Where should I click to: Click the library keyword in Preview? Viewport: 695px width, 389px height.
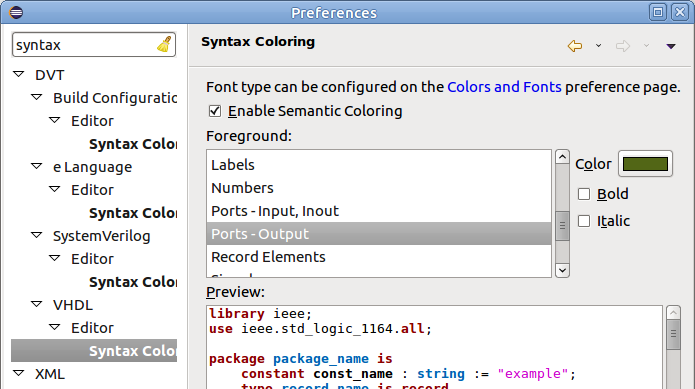pyautogui.click(x=237, y=314)
